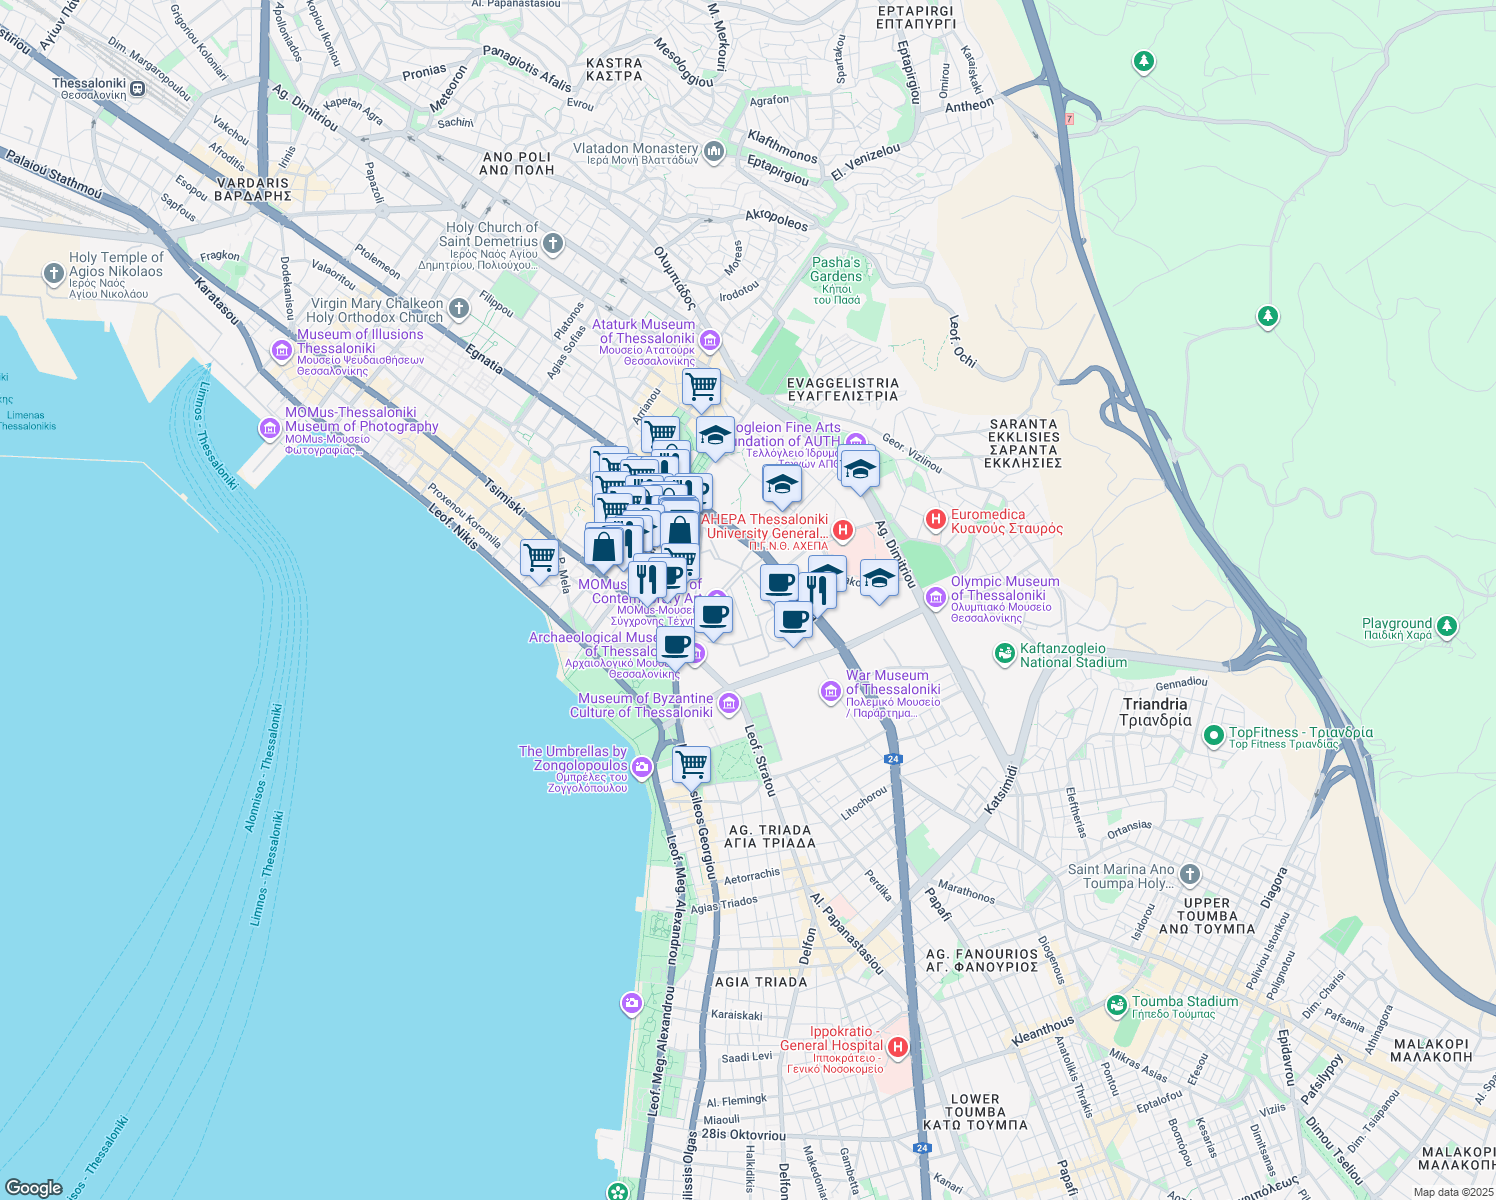Select shopping bag marker near P. Mela street
The height and width of the screenshot is (1200, 1496).
(604, 548)
